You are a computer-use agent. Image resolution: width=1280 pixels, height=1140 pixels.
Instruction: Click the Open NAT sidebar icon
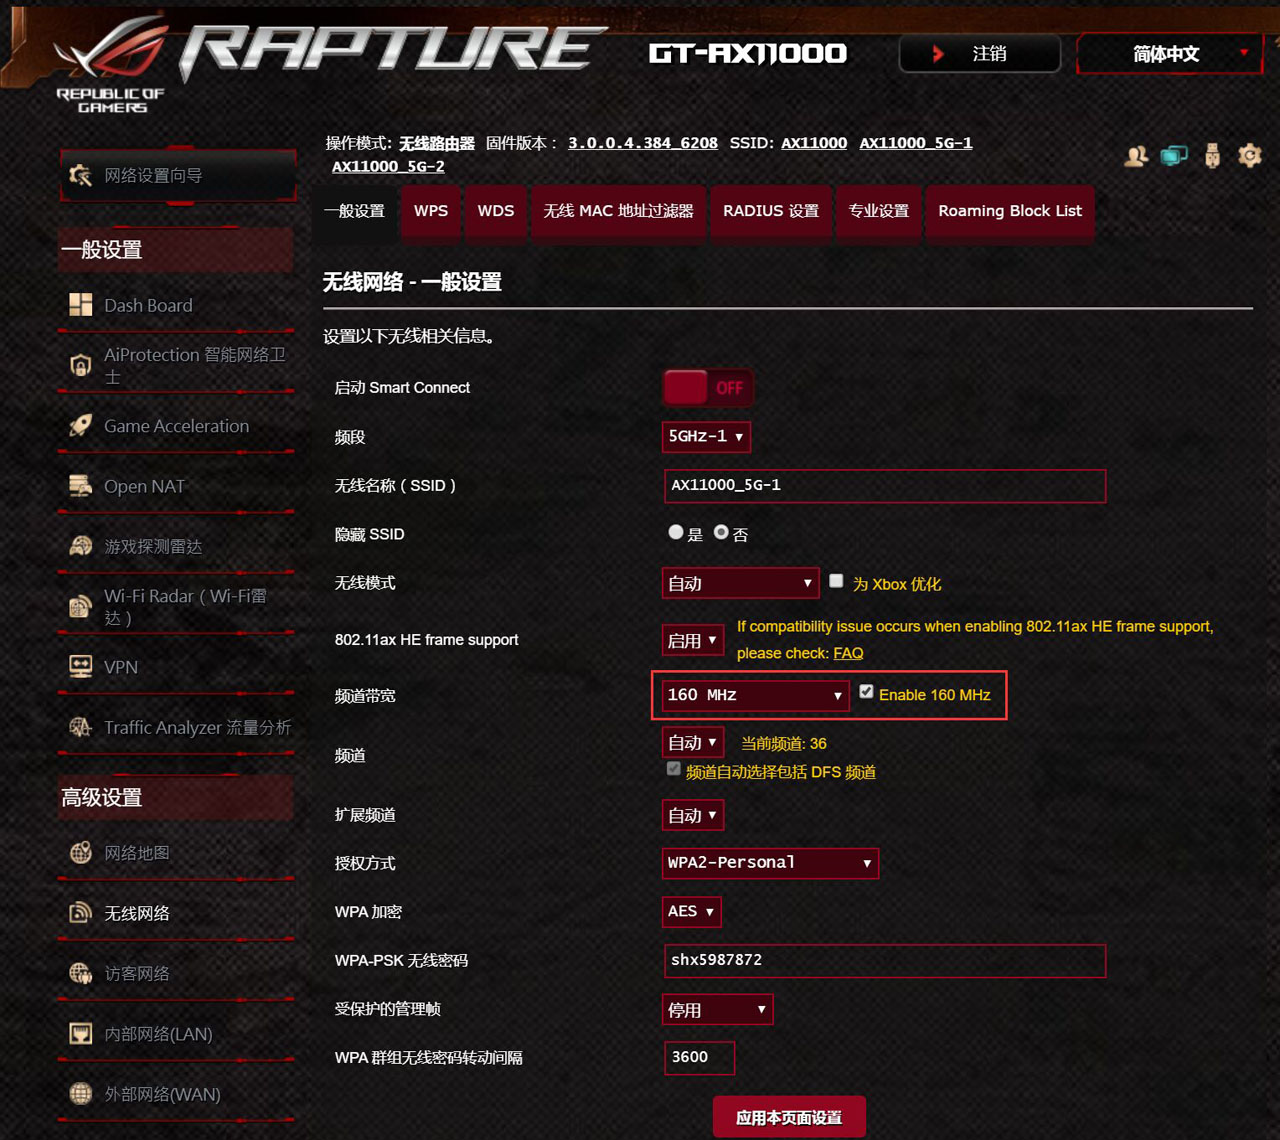[81, 486]
